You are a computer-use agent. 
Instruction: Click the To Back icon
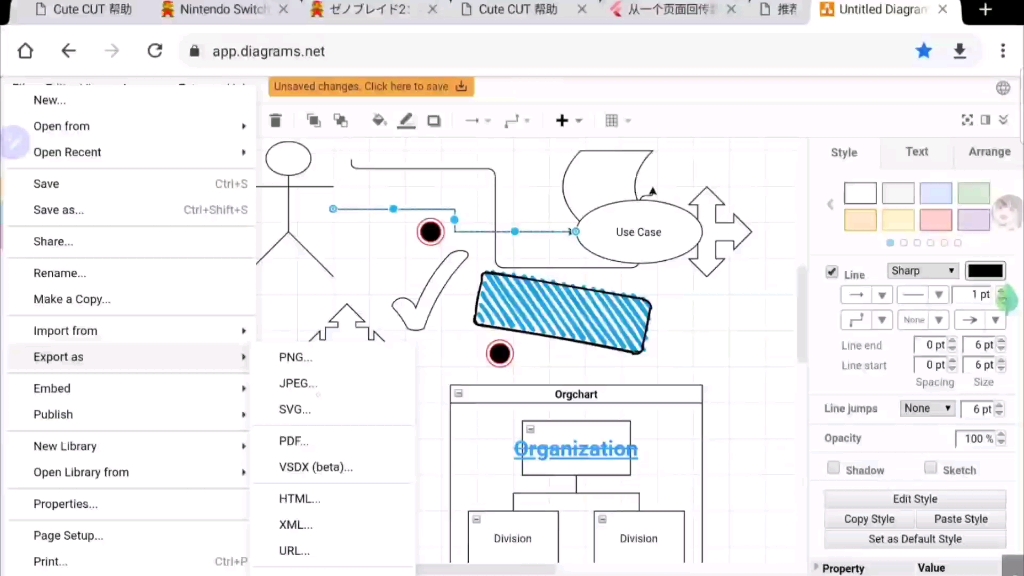pyautogui.click(x=340, y=120)
